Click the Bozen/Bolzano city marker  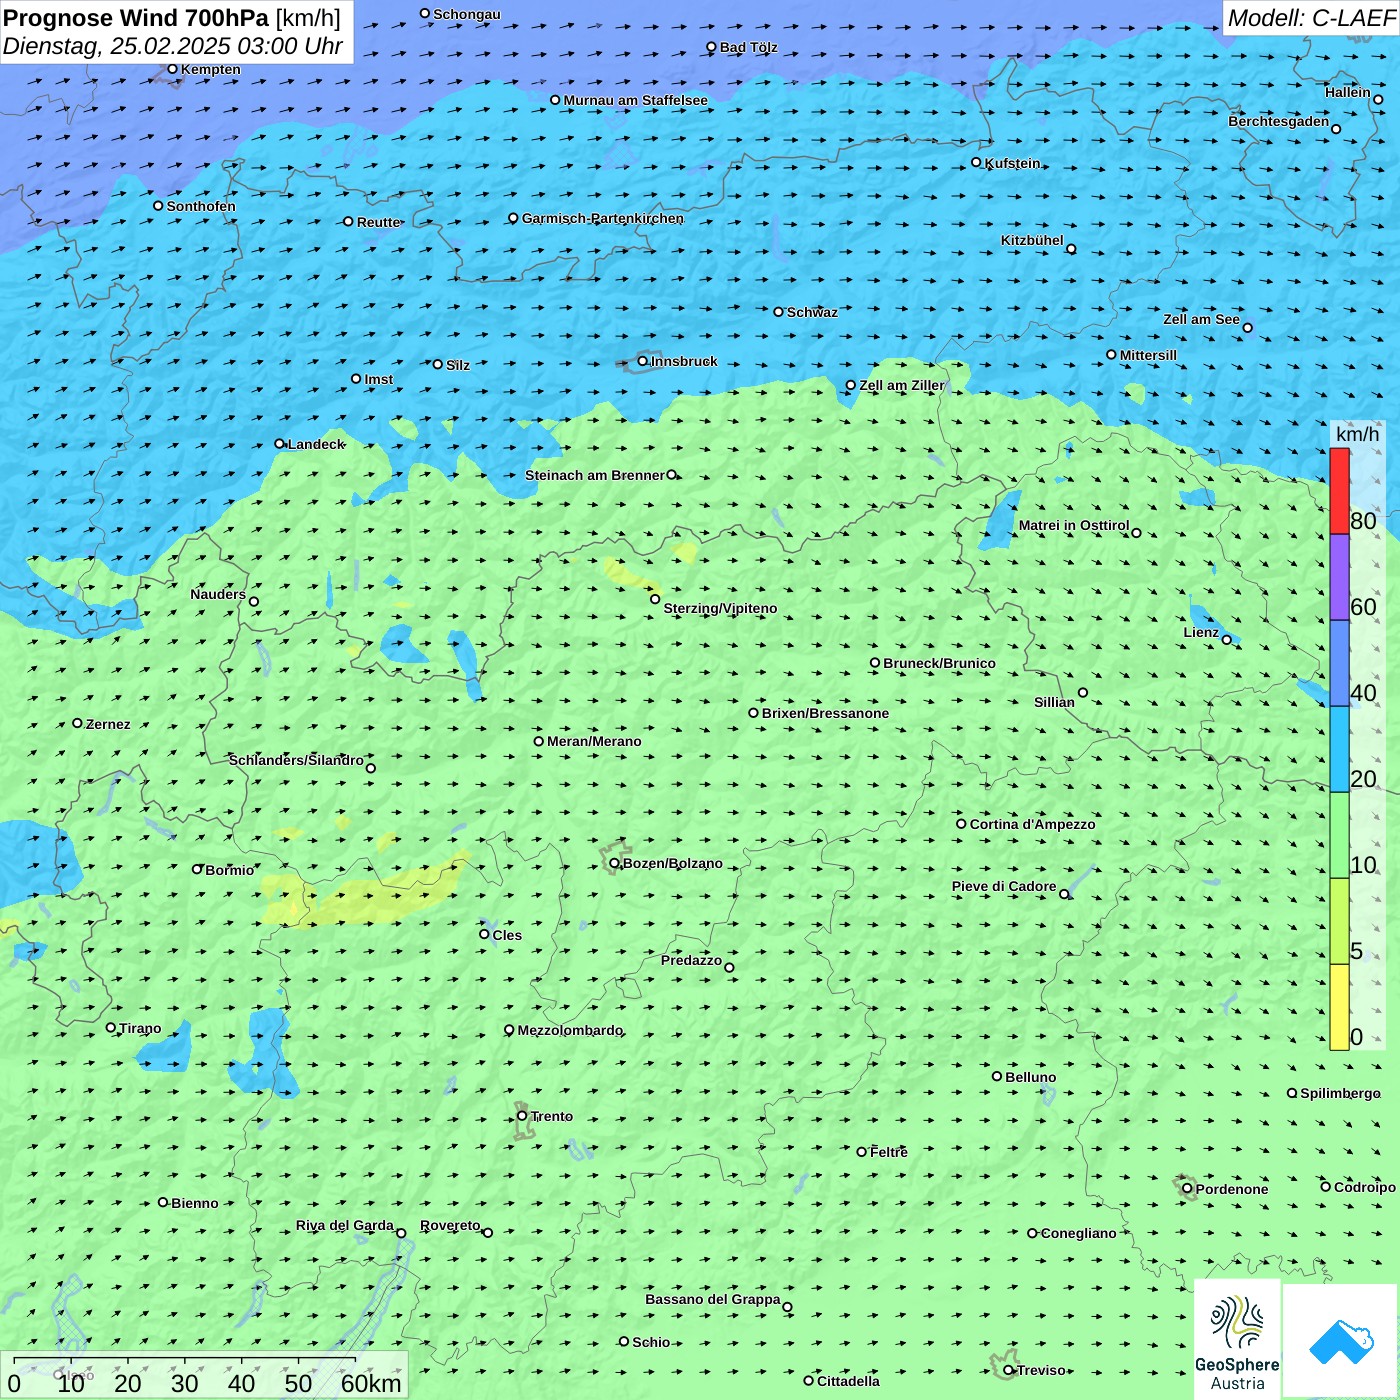pos(615,863)
